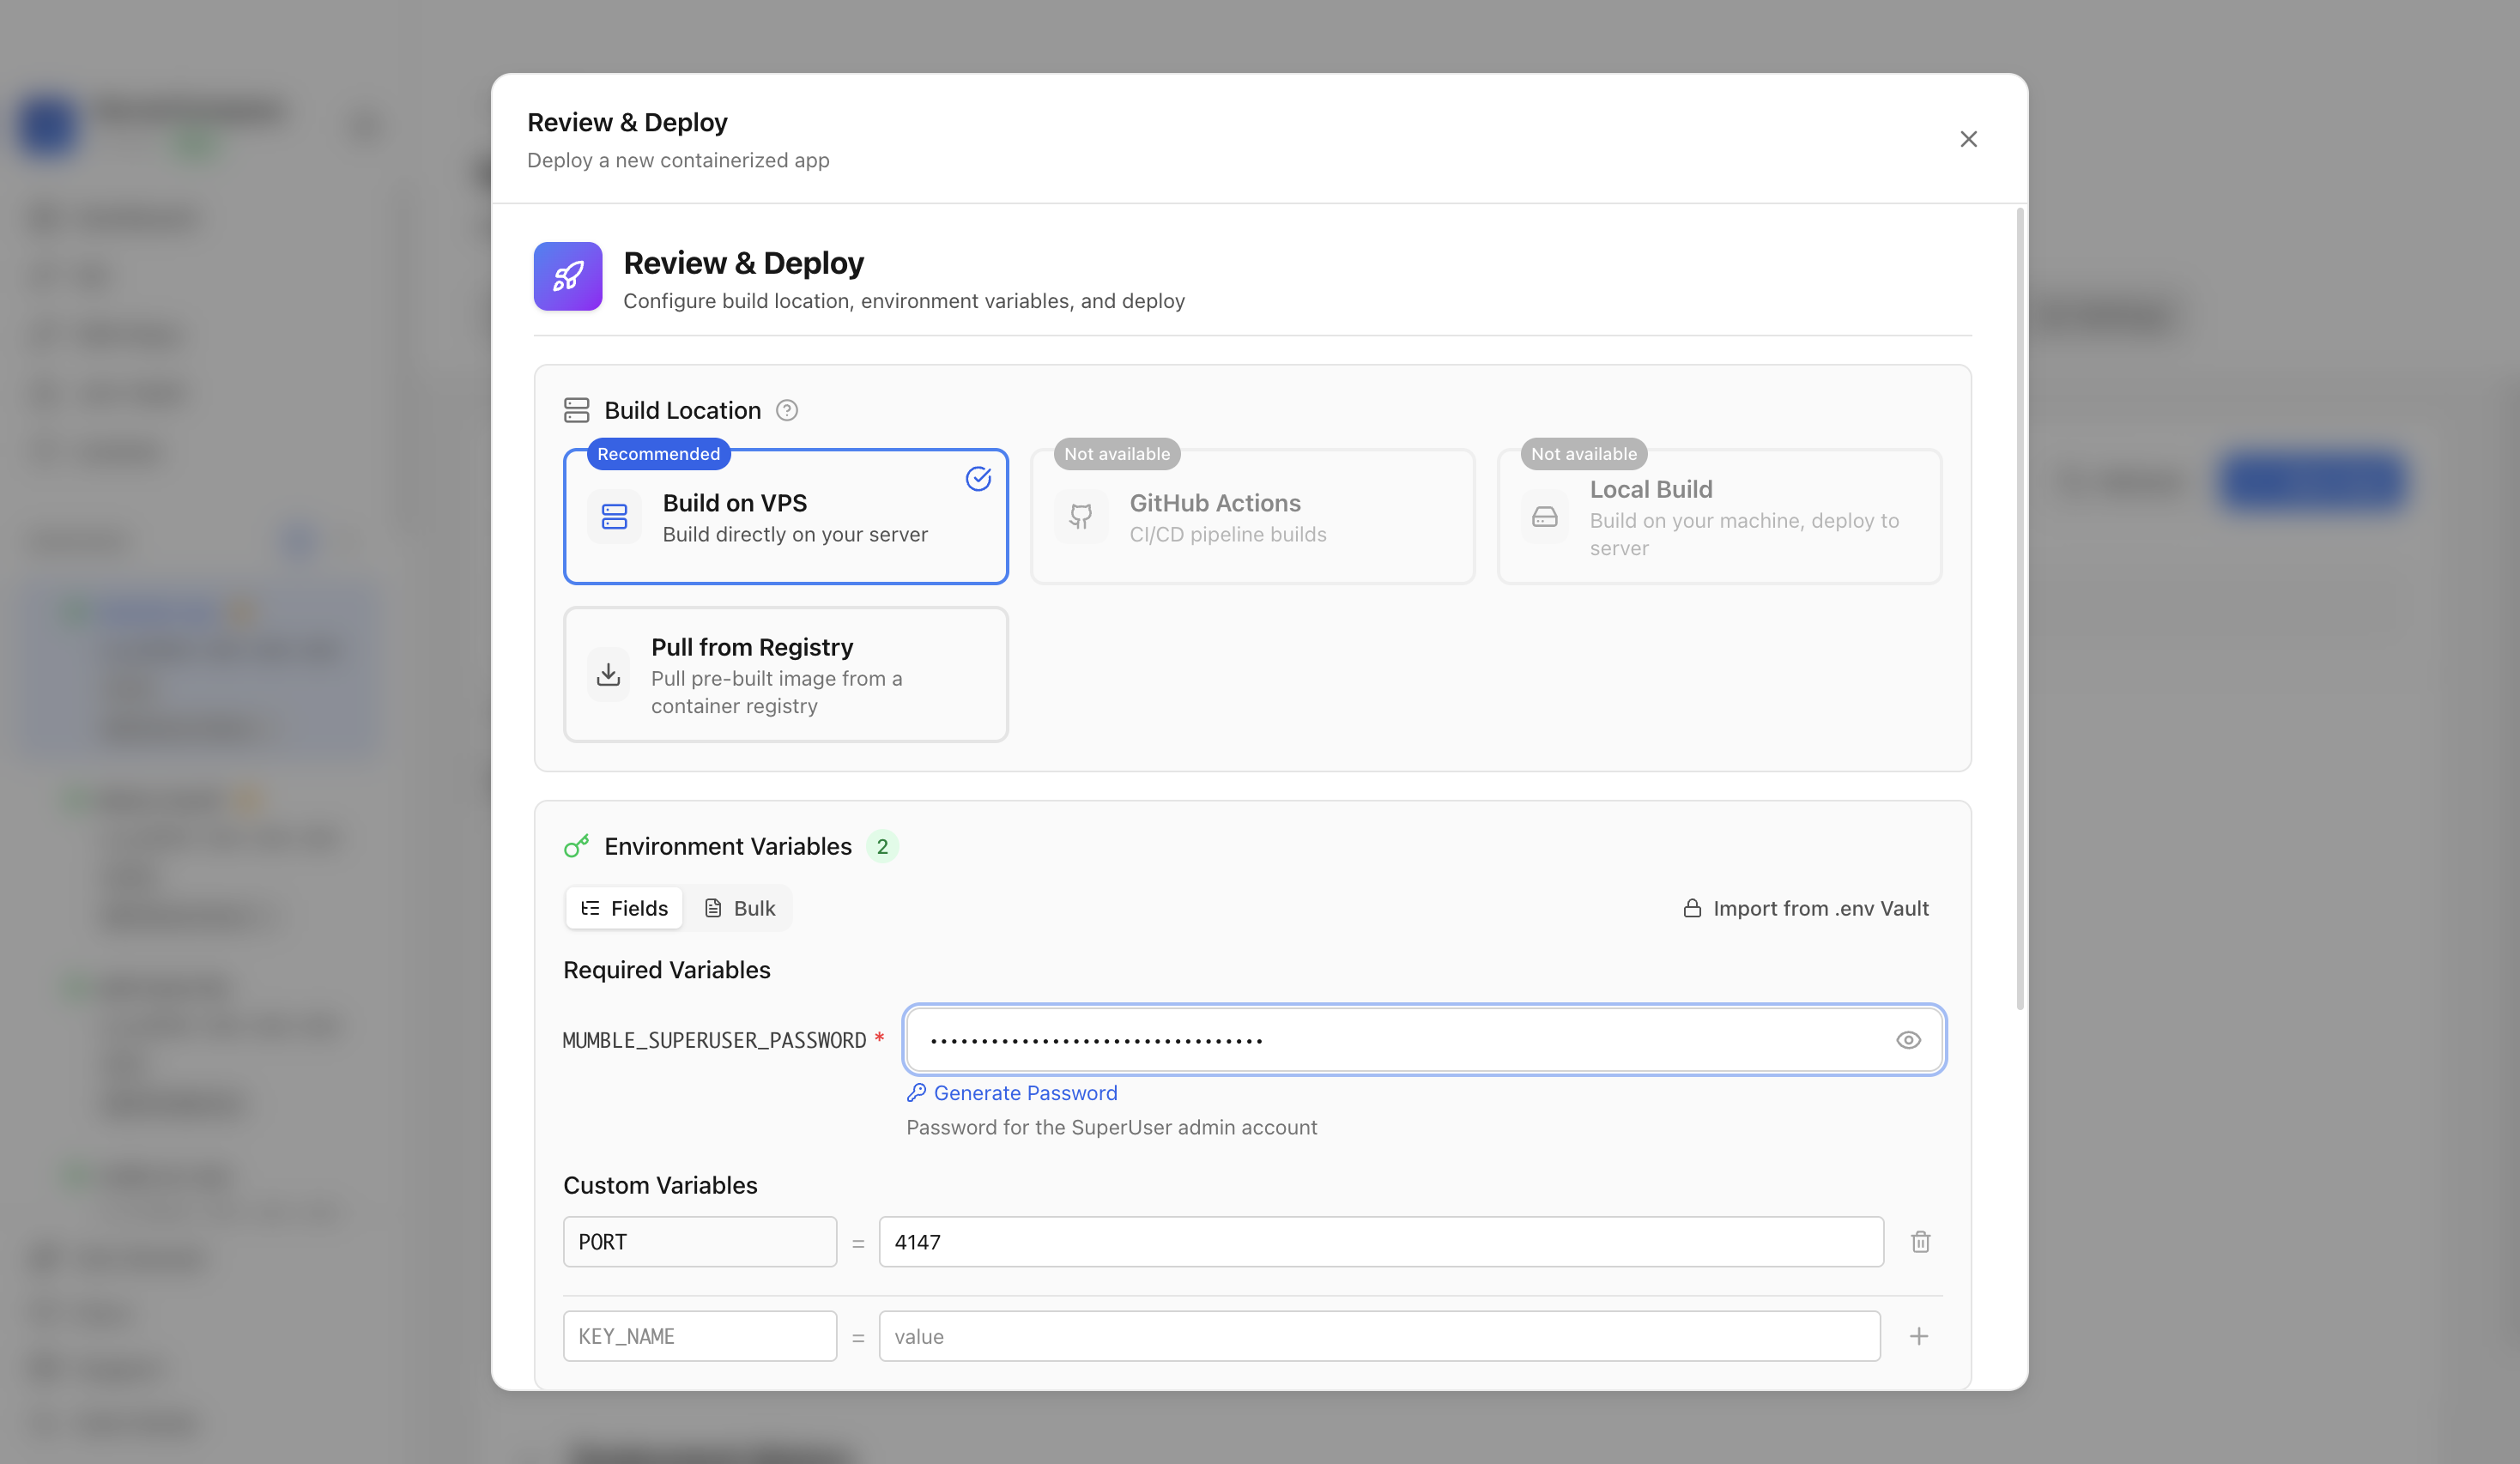Click 'Deploy a new containerized app' subtitle
Image resolution: width=2520 pixels, height=1464 pixels.
(x=678, y=160)
